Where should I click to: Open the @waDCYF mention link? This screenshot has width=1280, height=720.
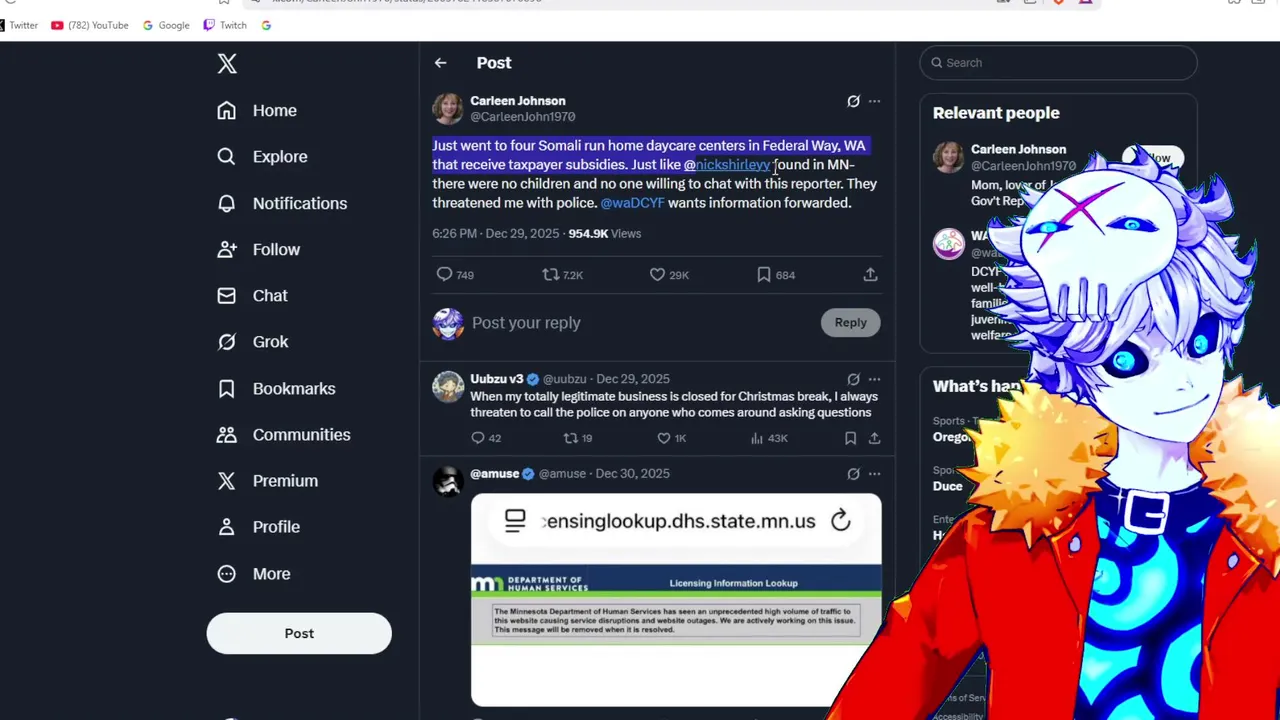pyautogui.click(x=632, y=203)
